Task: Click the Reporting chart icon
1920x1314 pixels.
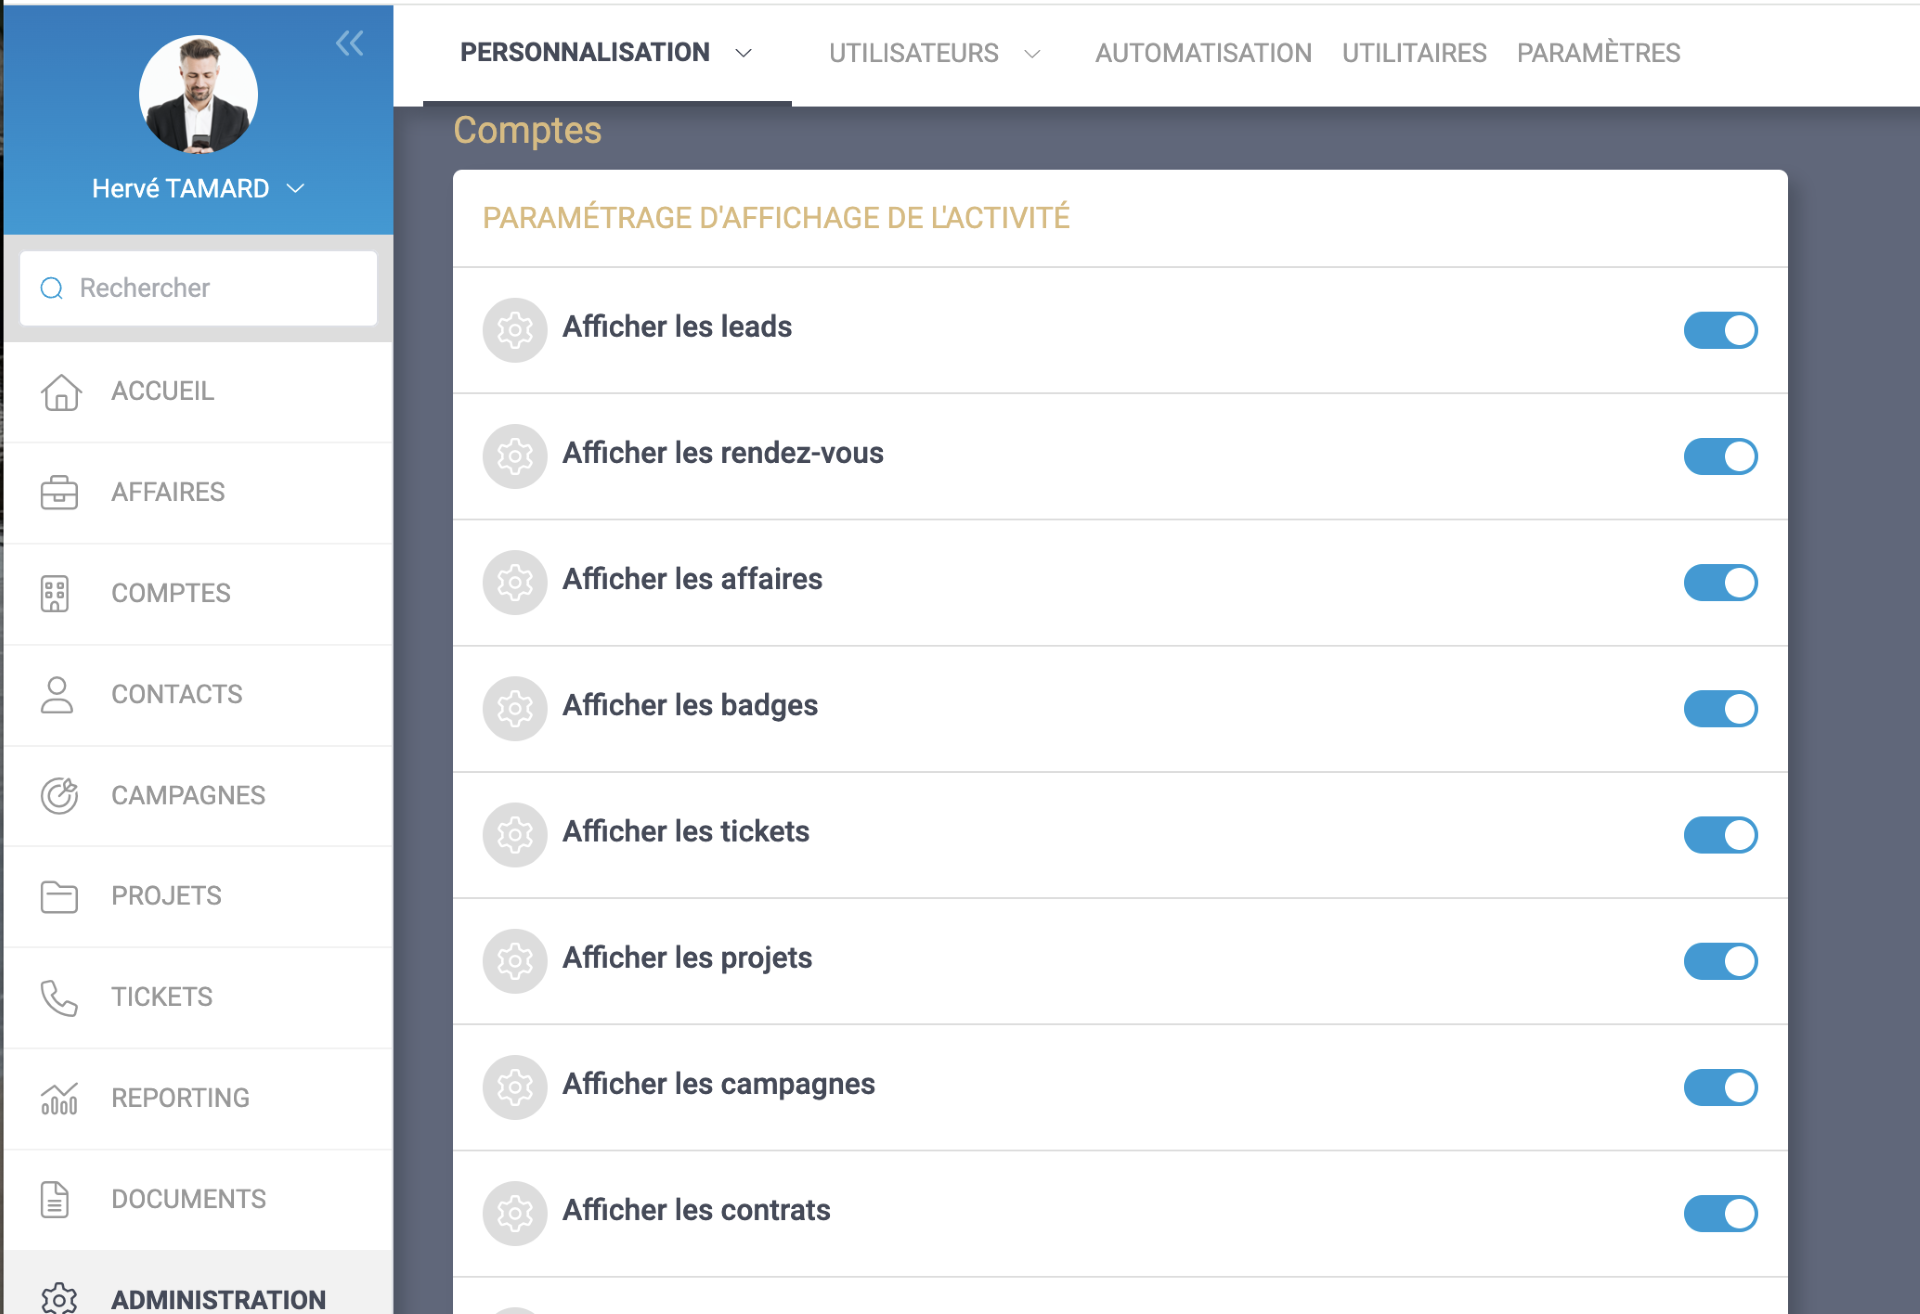Action: (x=59, y=1099)
